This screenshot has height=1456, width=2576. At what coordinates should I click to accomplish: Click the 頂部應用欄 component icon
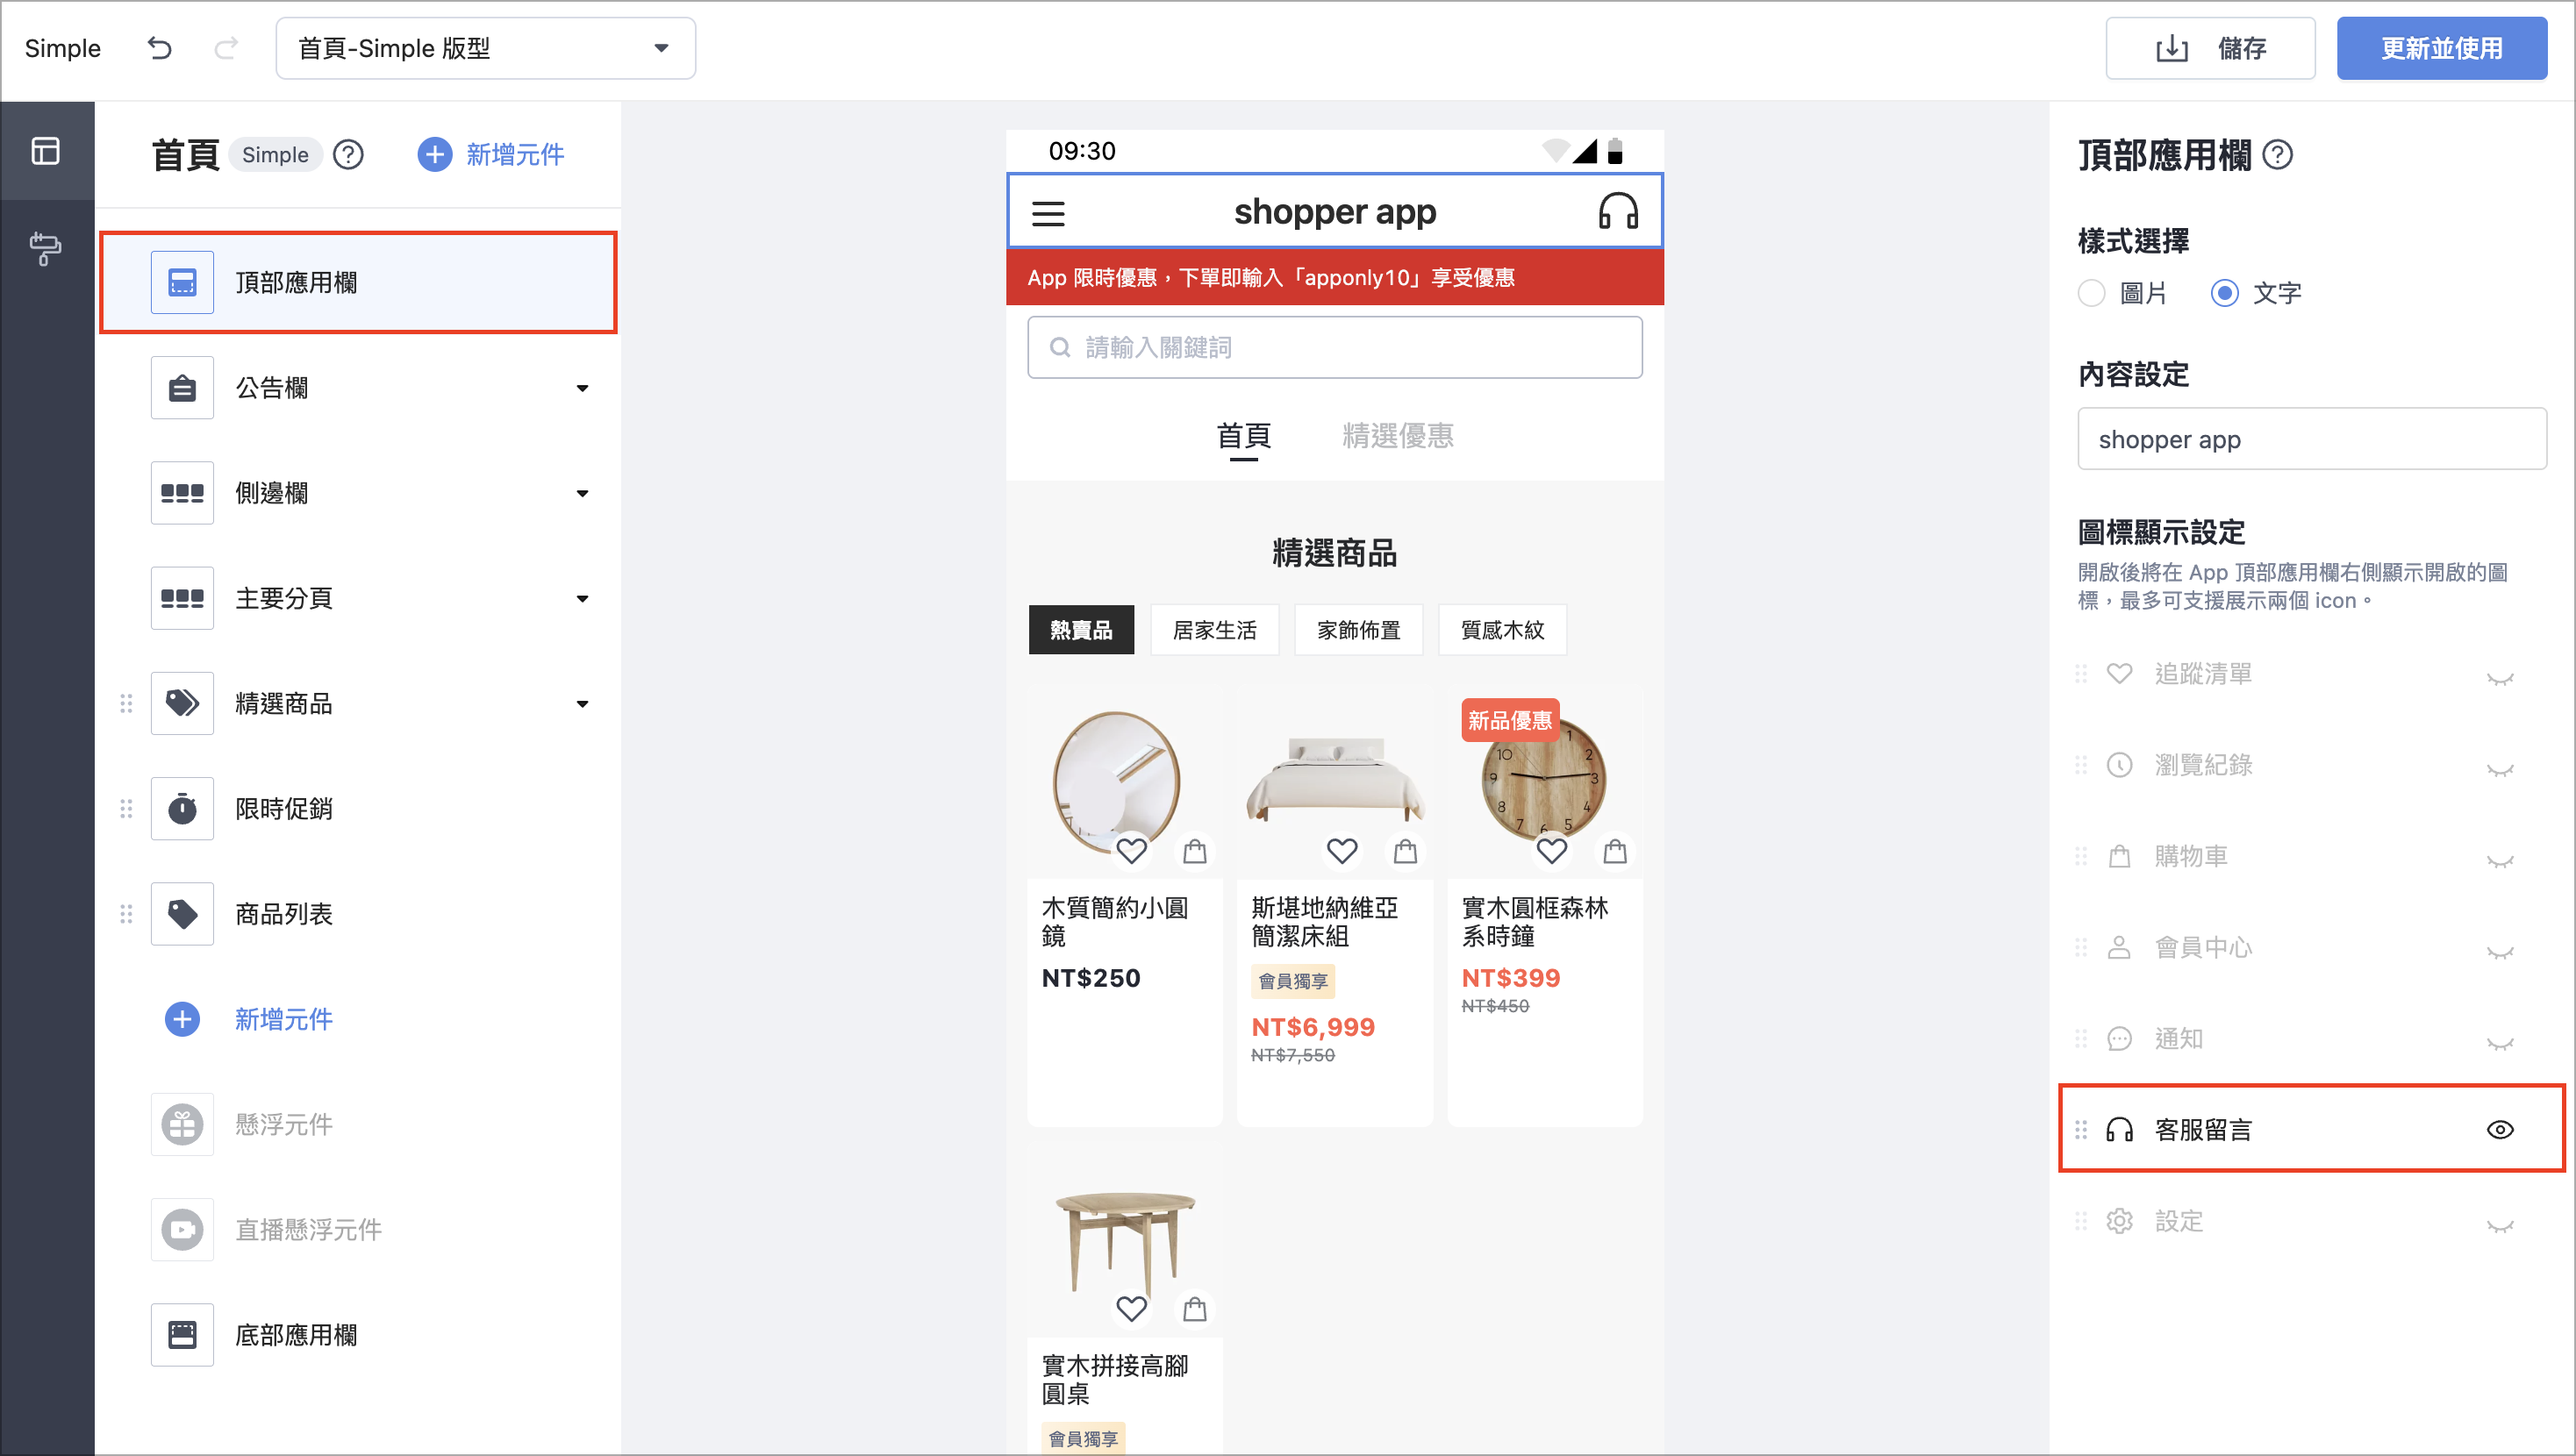(182, 282)
